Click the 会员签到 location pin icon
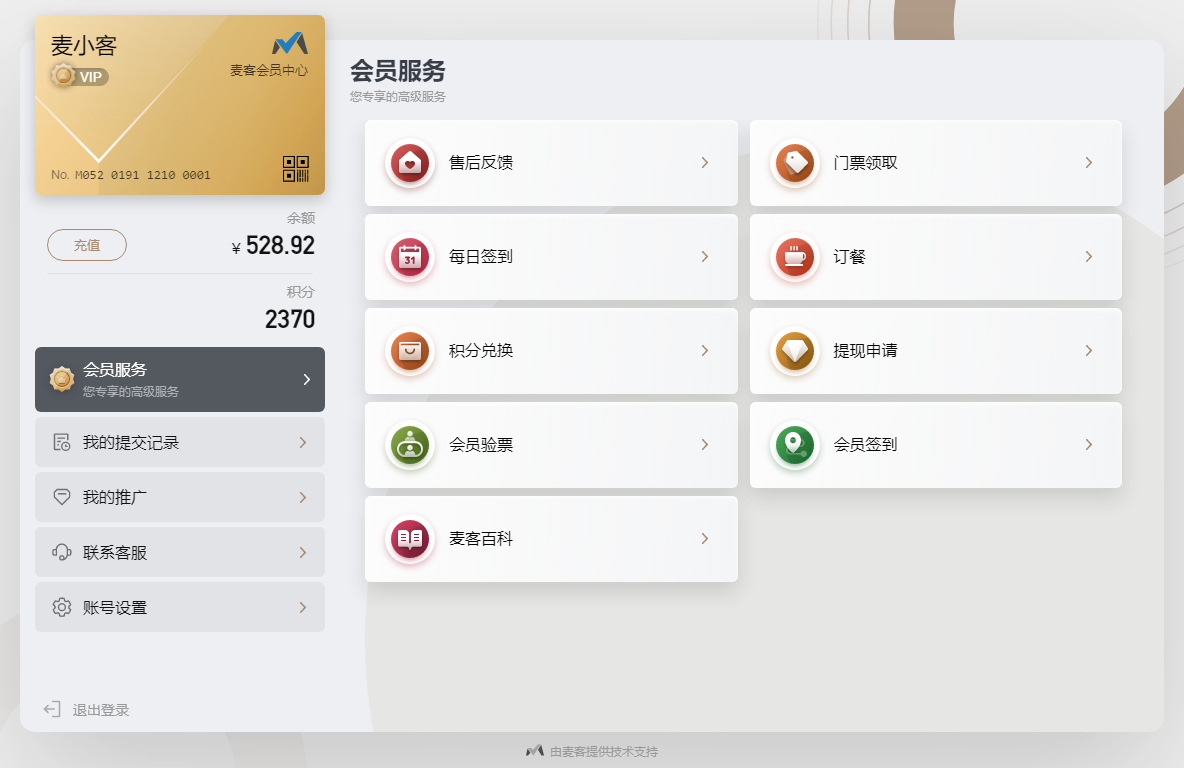1184x768 pixels. [795, 445]
